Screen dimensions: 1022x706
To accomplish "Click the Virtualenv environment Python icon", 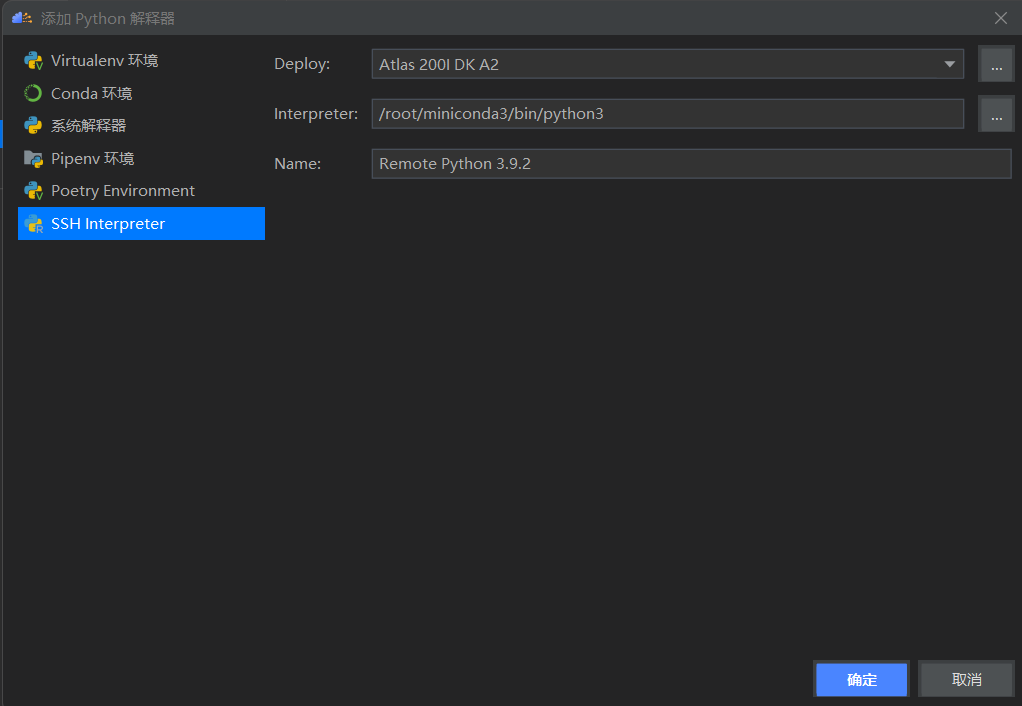I will 33,61.
